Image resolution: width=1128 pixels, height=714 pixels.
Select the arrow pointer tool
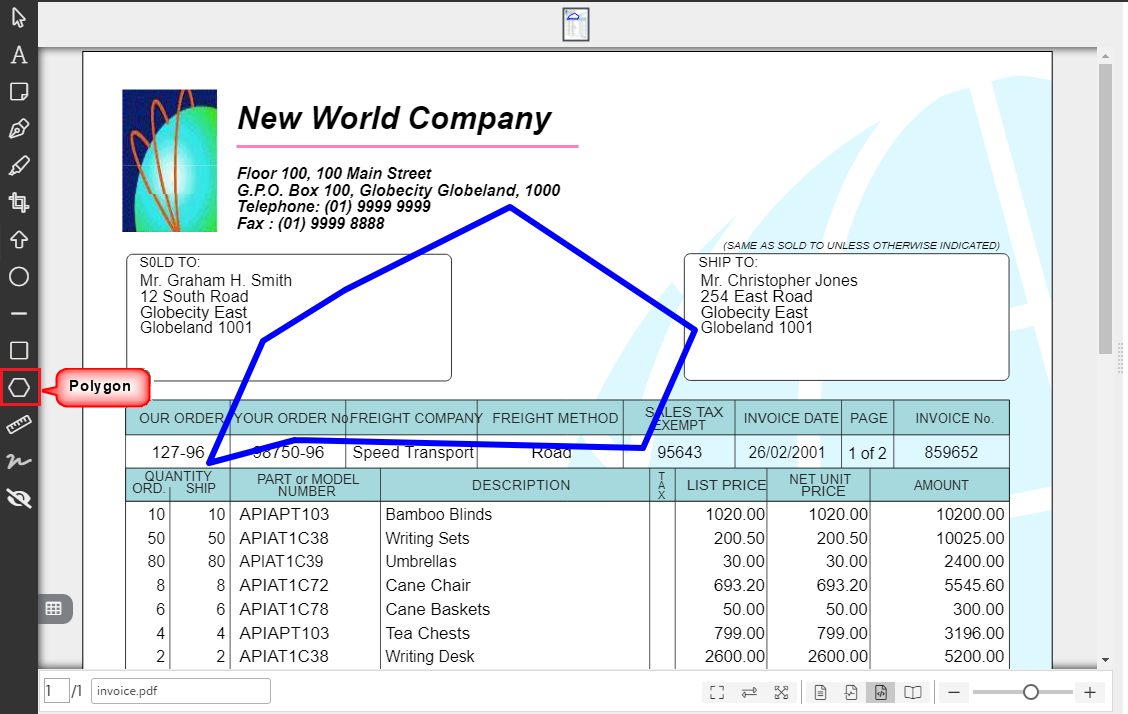(19, 18)
